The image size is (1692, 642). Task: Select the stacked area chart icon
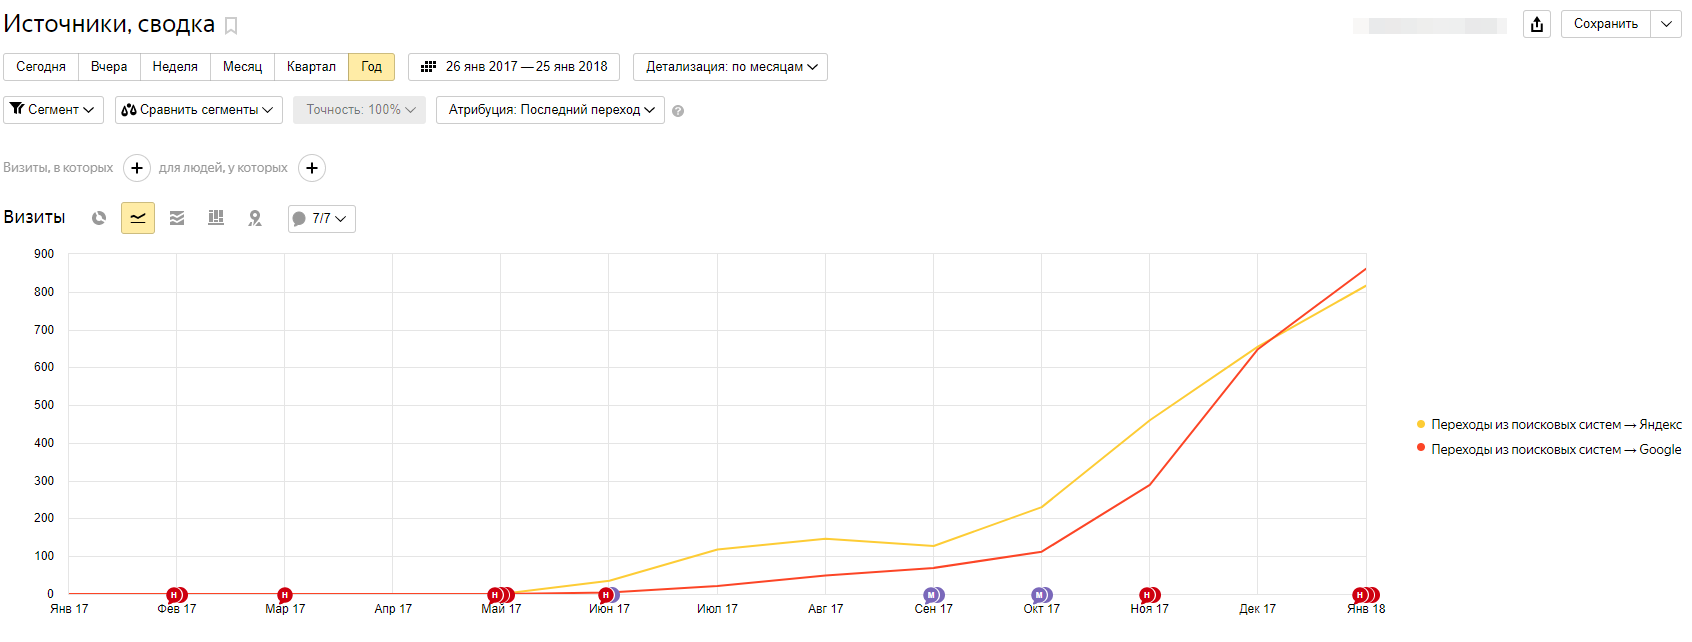click(x=177, y=218)
